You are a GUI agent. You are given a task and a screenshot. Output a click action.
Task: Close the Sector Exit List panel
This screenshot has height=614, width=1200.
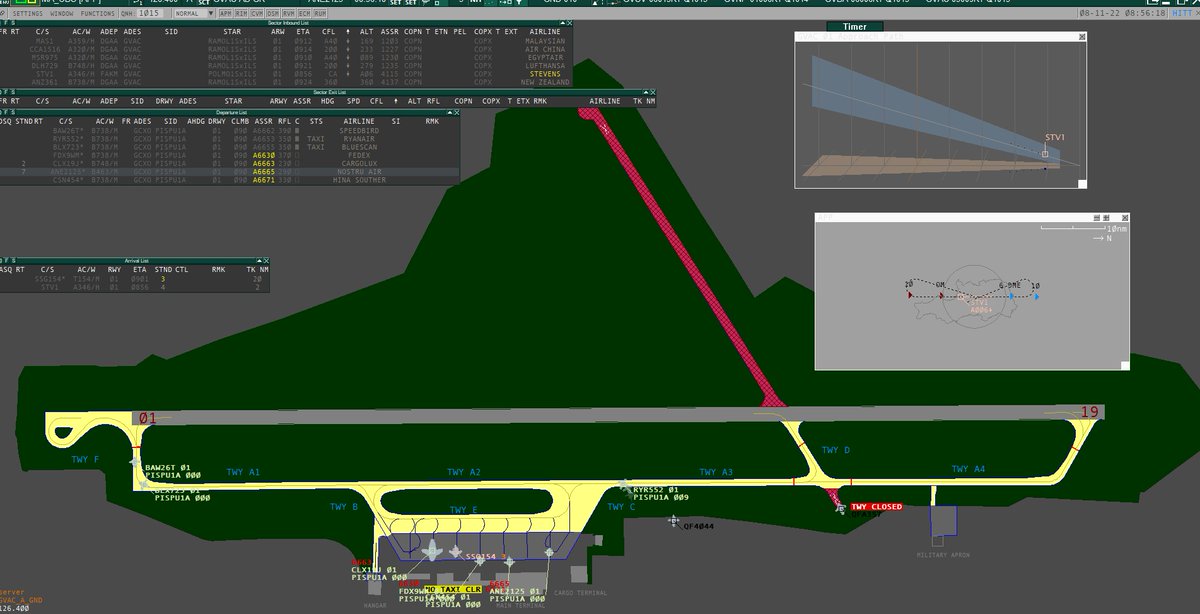[x=655, y=91]
